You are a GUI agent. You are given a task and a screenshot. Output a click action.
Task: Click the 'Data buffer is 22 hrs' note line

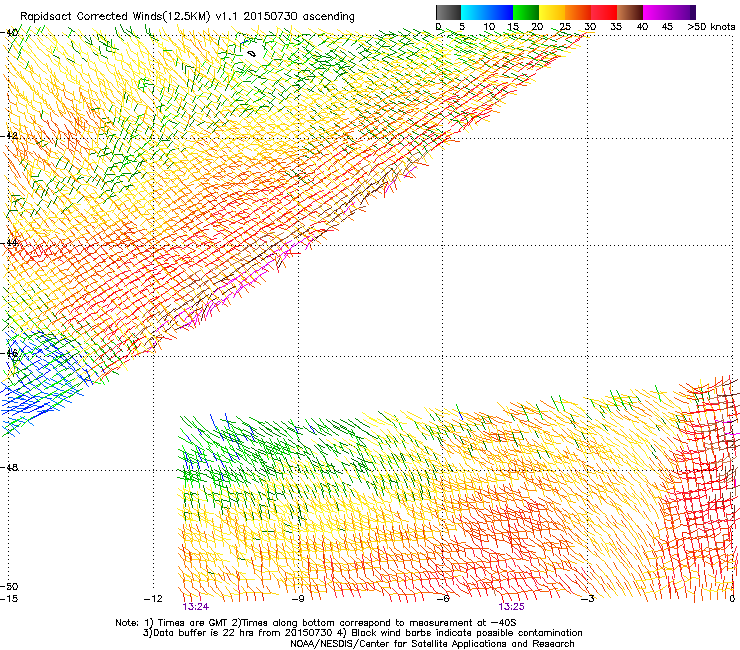point(362,633)
